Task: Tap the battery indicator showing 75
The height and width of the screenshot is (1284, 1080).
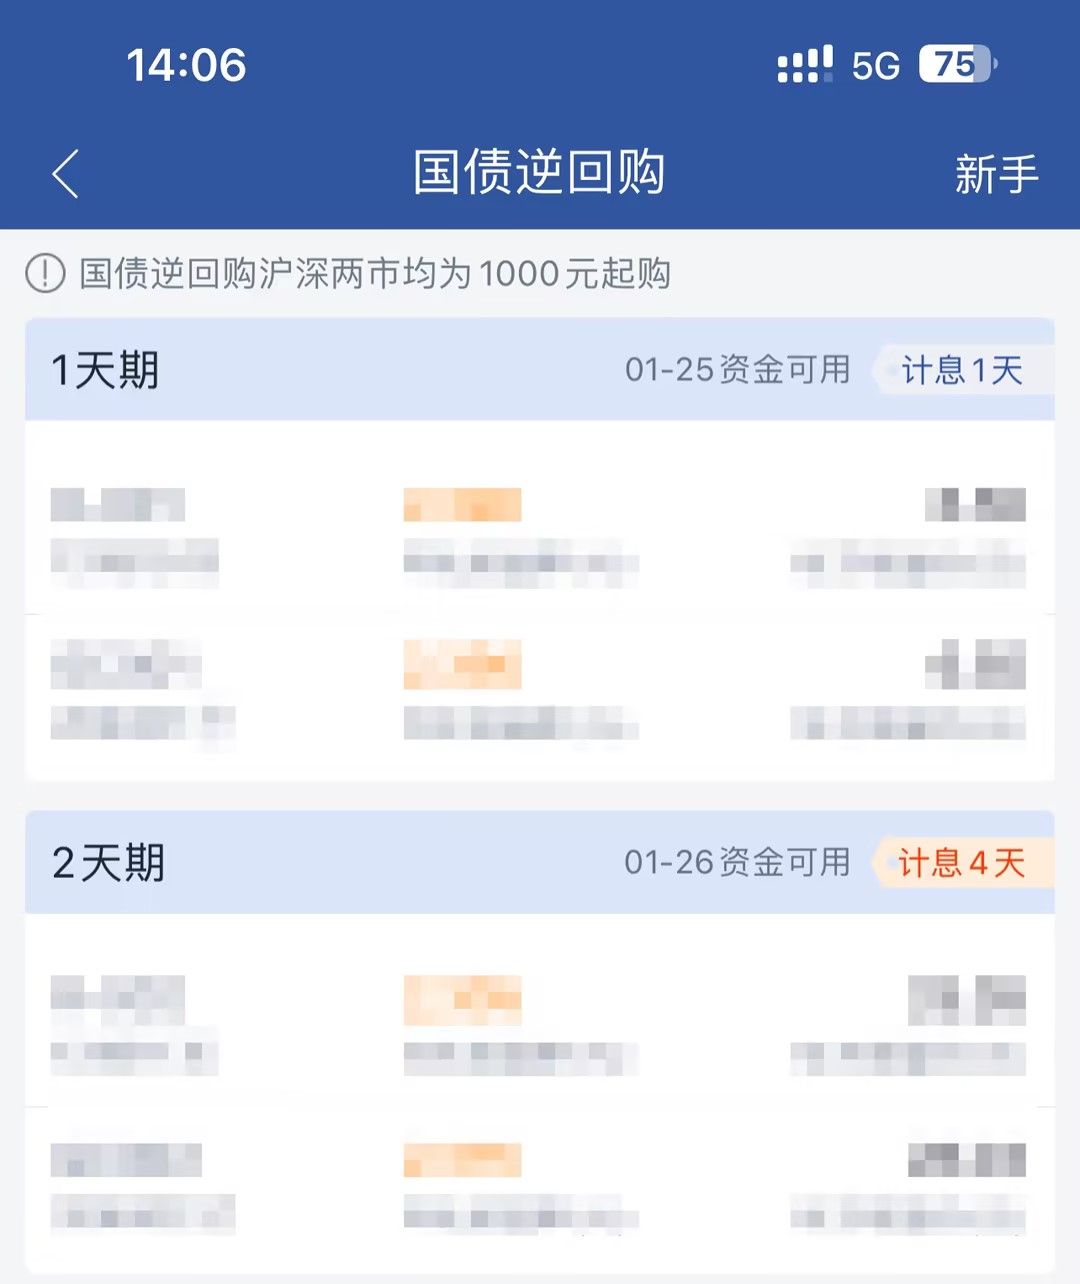Action: click(957, 65)
